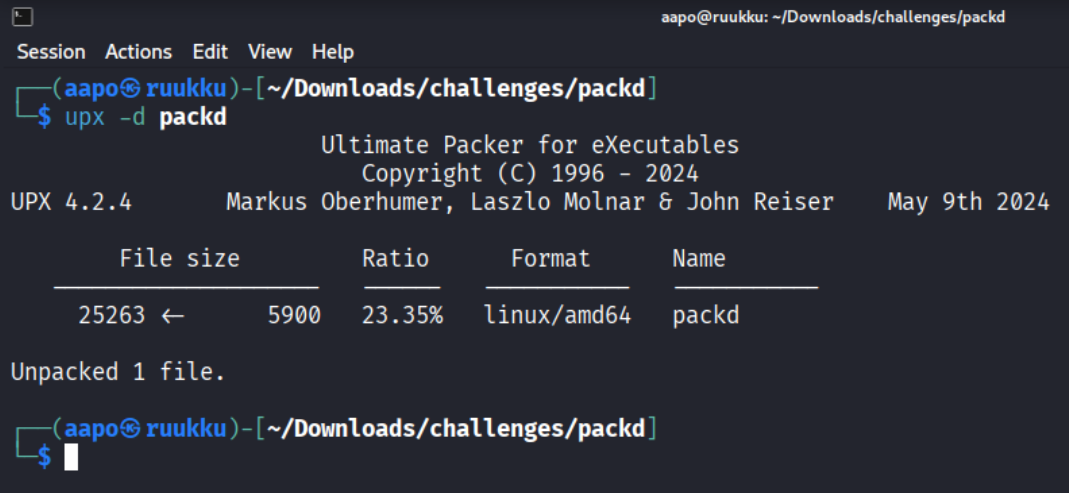Click the Ratio column header
This screenshot has width=1069, height=493.
tap(395, 258)
